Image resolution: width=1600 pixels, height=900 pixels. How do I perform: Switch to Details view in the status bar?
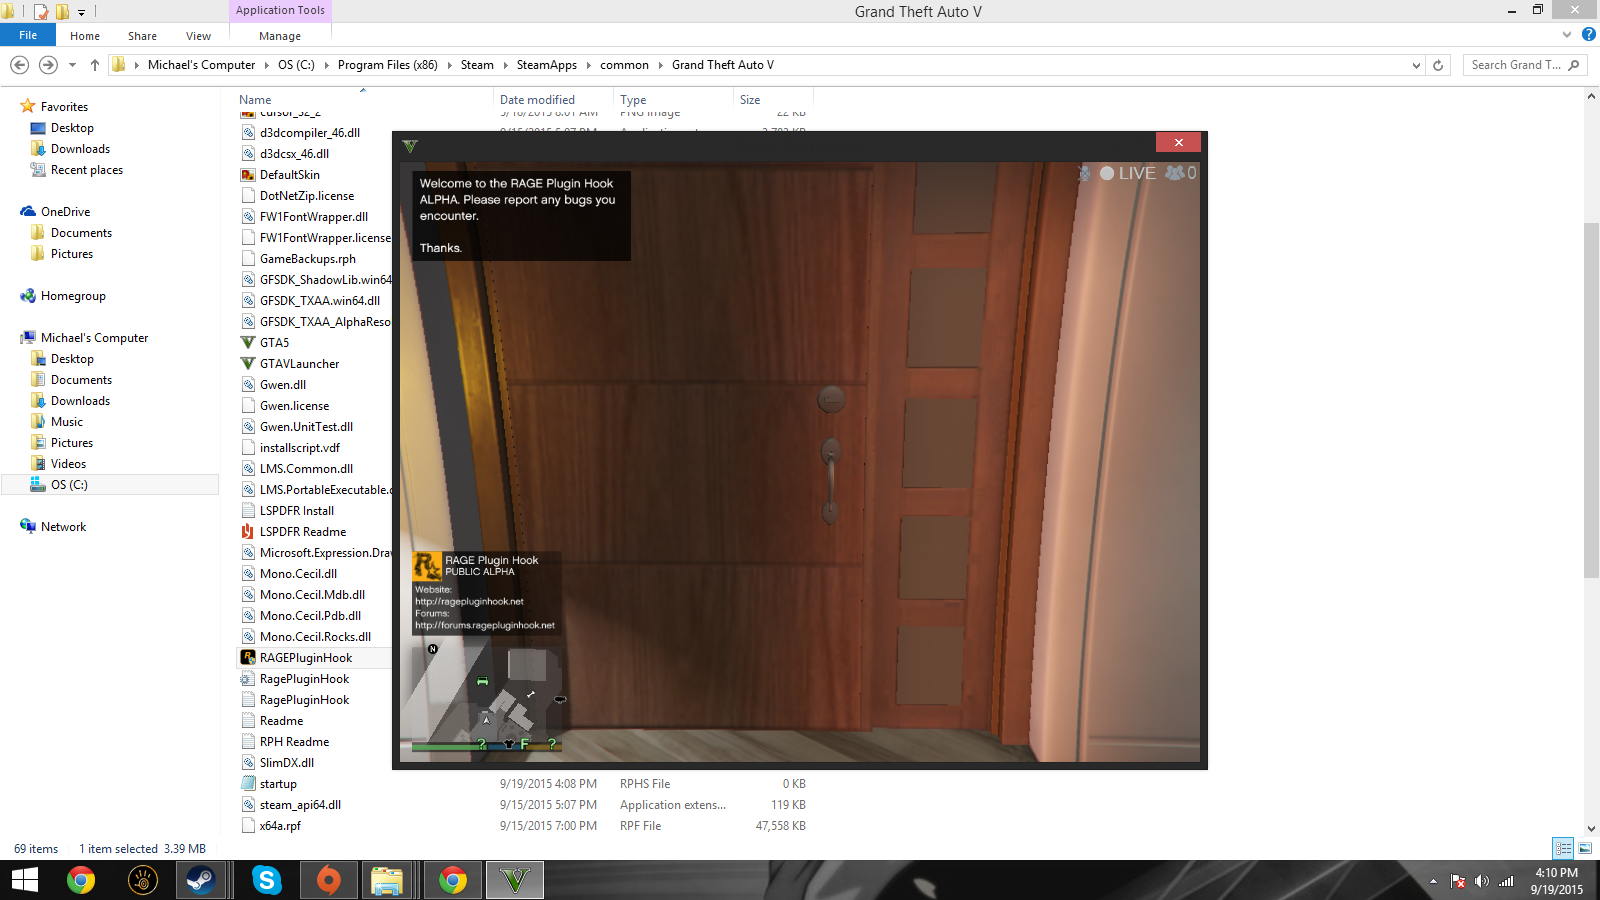(1563, 849)
